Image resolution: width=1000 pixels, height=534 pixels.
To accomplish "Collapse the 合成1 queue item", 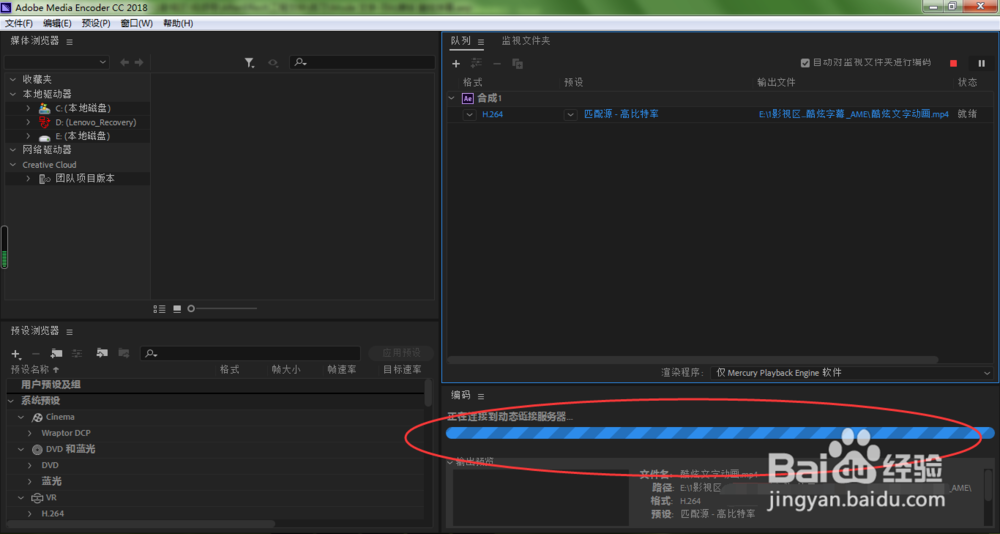I will [452, 98].
